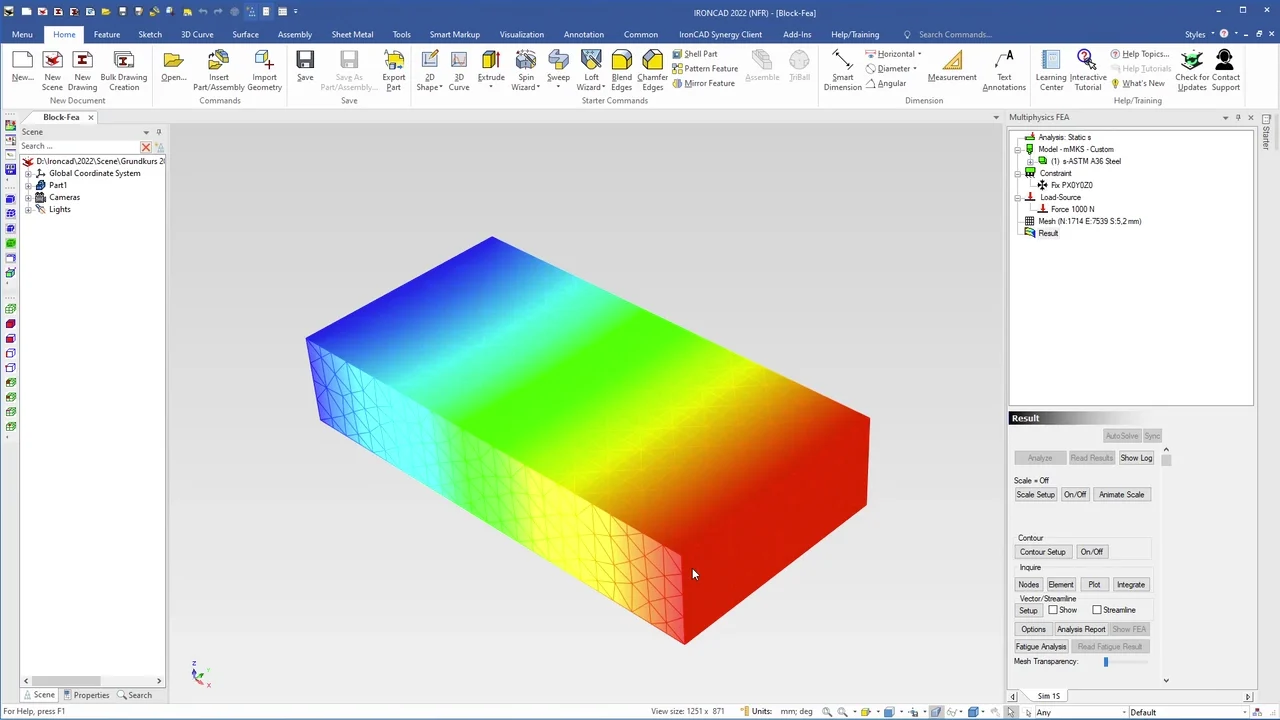Open Interactive Tutorial icon
1280x720 pixels.
(x=1087, y=61)
